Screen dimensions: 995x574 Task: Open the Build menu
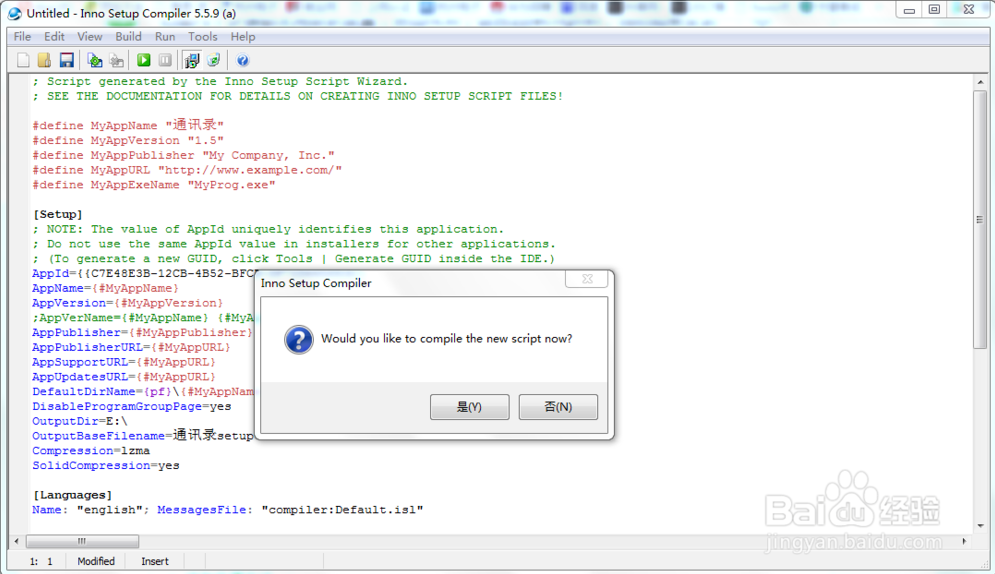coord(128,36)
